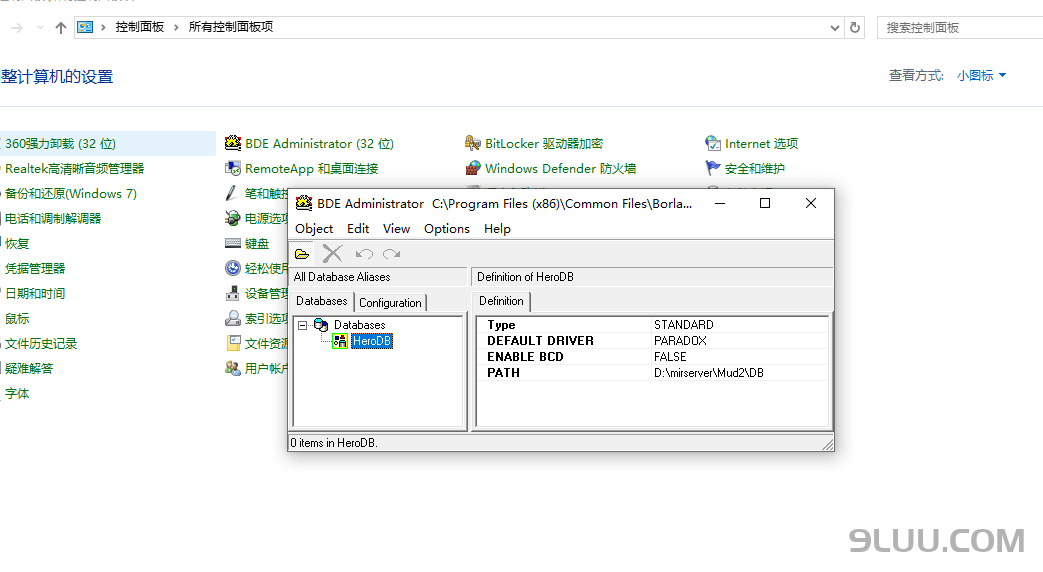
Task: Switch to the Configuration tab
Action: tap(390, 303)
